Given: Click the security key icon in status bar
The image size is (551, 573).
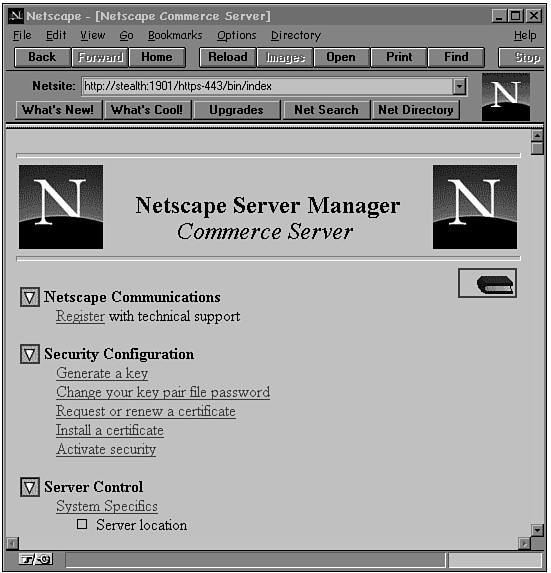Looking at the screenshot, I should point(36,559).
